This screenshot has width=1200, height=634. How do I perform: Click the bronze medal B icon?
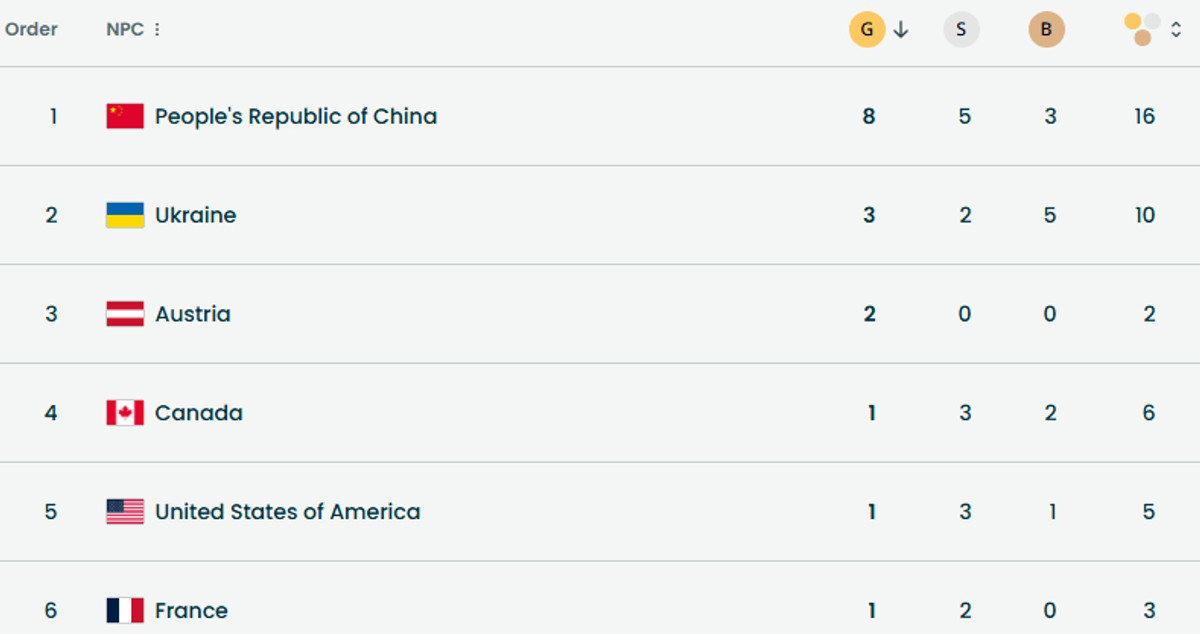pyautogui.click(x=1046, y=30)
